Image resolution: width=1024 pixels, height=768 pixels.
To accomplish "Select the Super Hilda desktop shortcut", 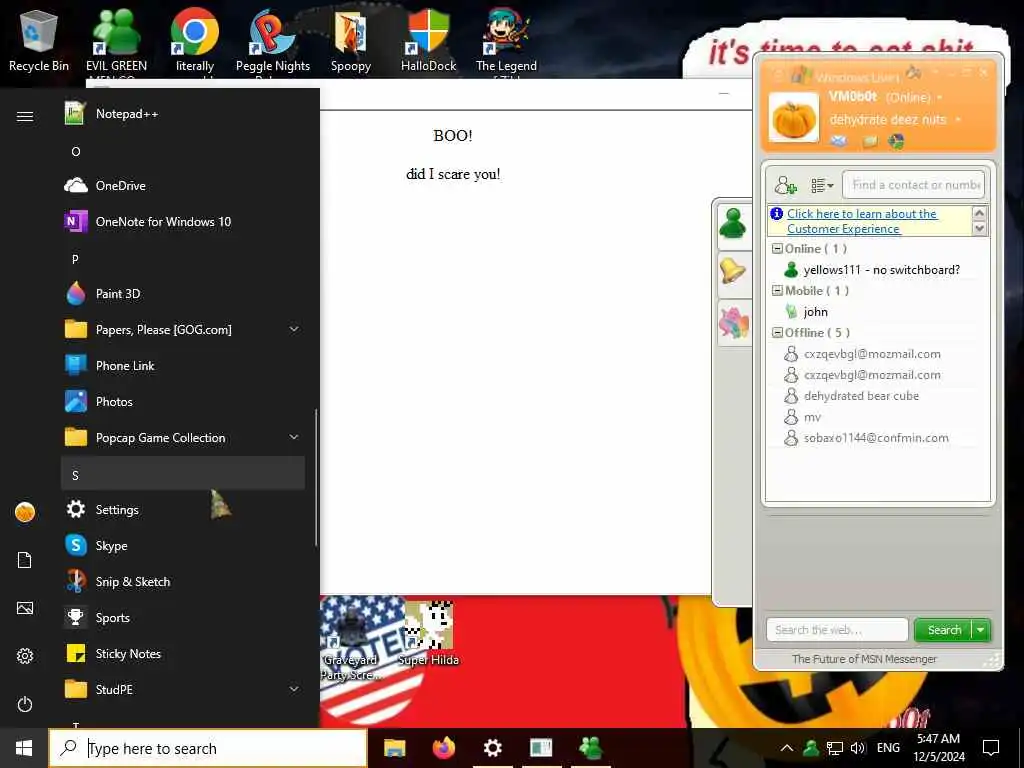I will point(428,633).
